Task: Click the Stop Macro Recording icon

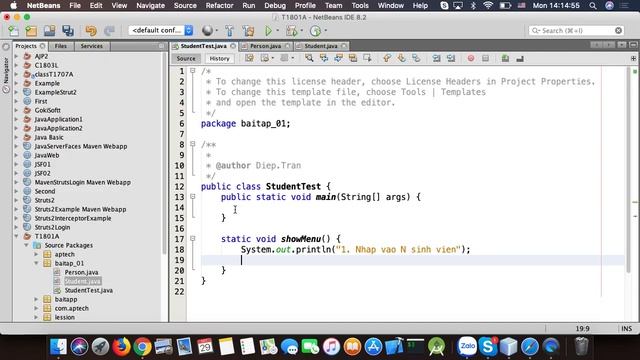Action: [x=485, y=58]
